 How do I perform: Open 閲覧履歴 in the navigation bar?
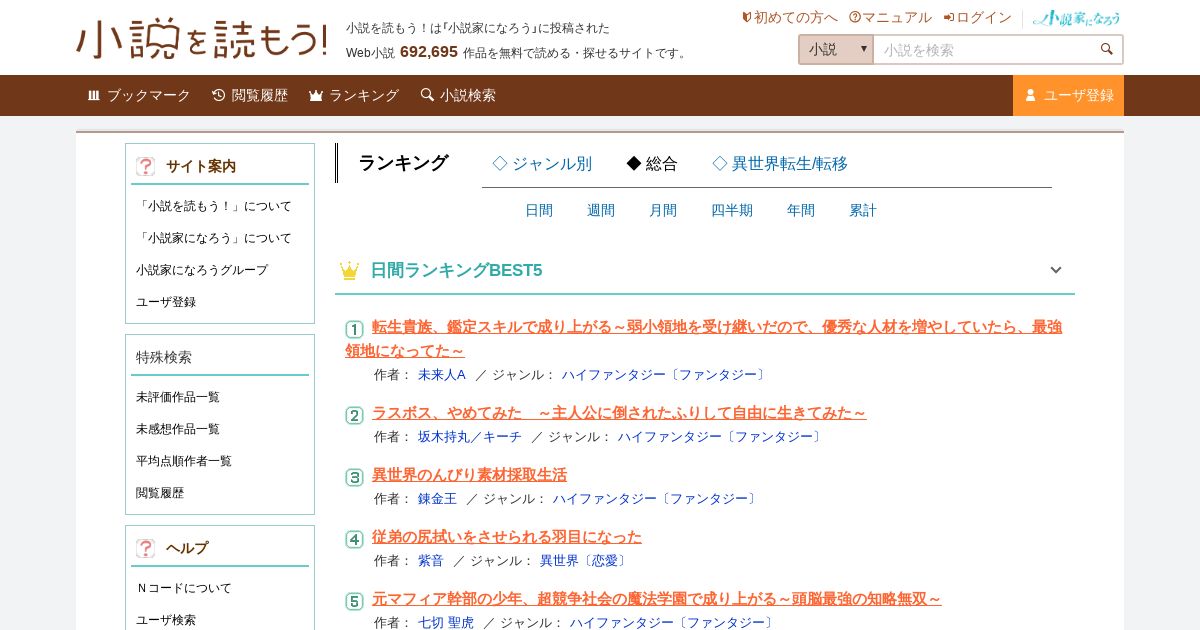click(249, 95)
